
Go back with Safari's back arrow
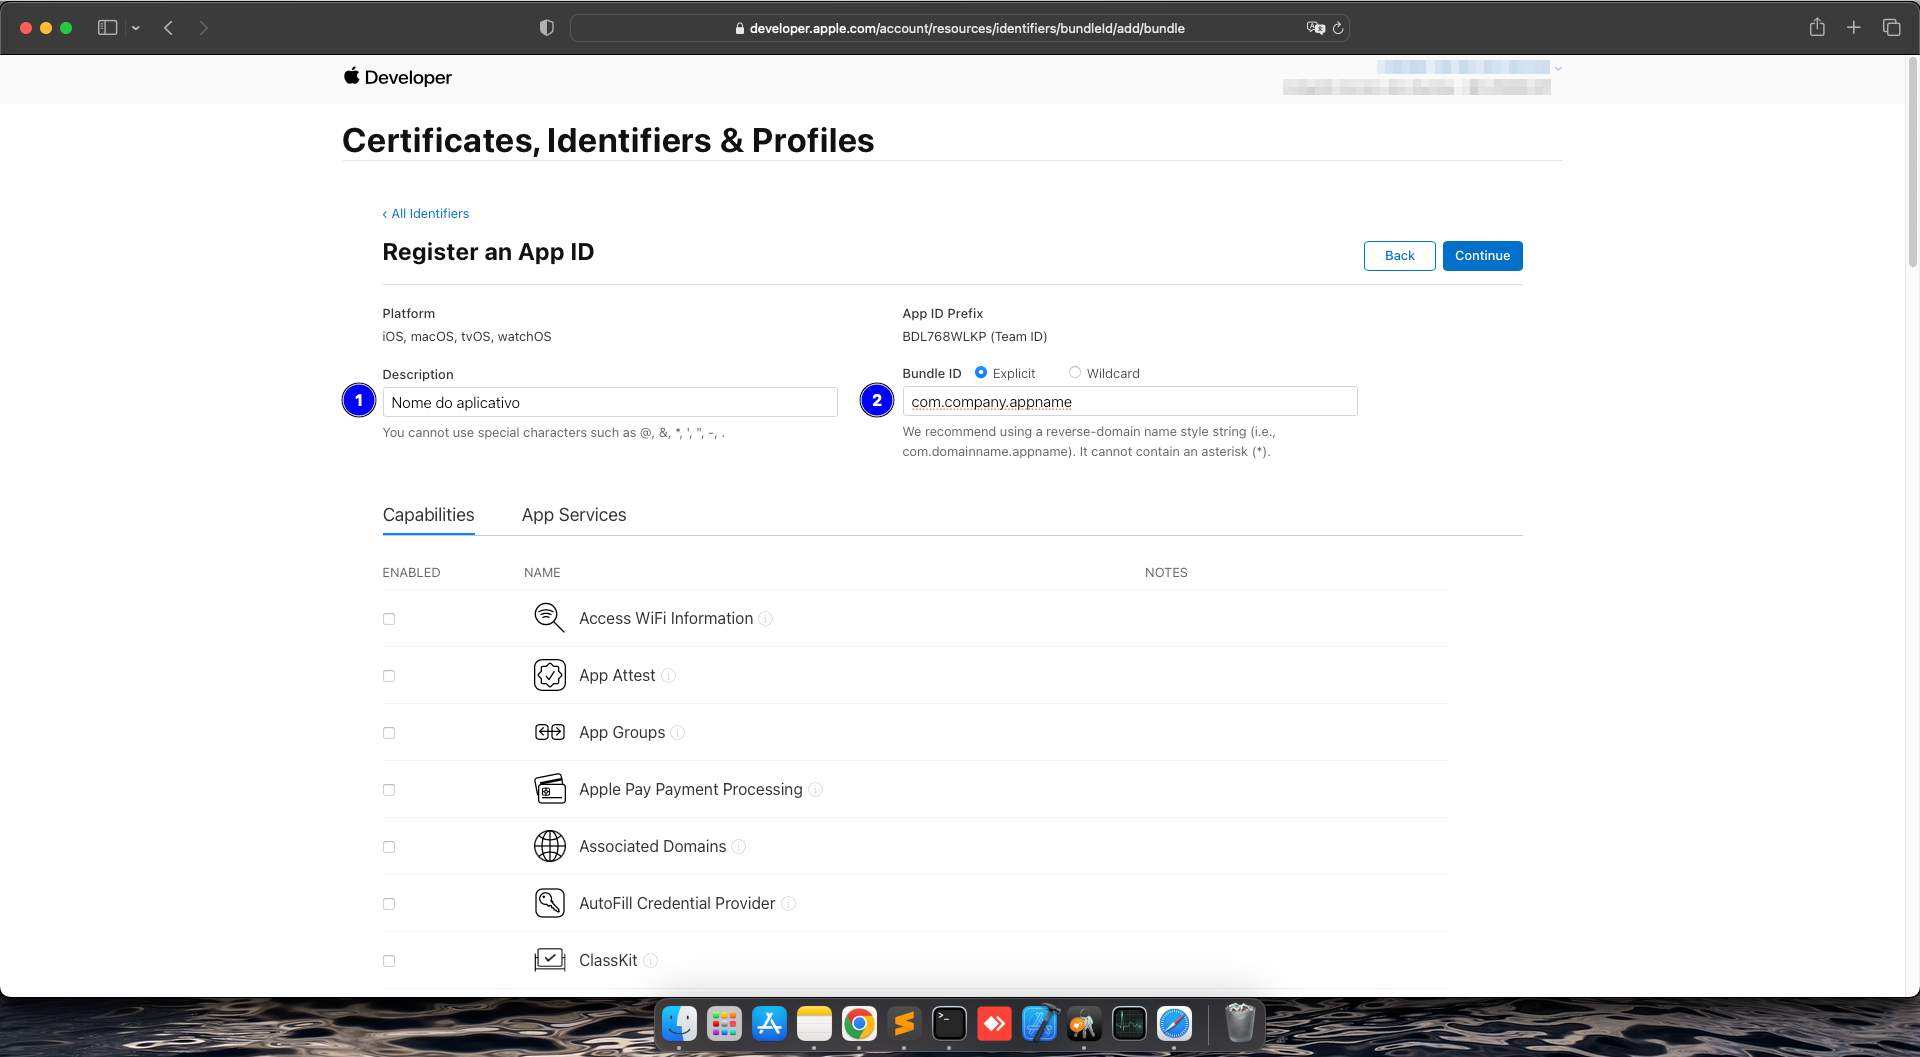(x=169, y=28)
